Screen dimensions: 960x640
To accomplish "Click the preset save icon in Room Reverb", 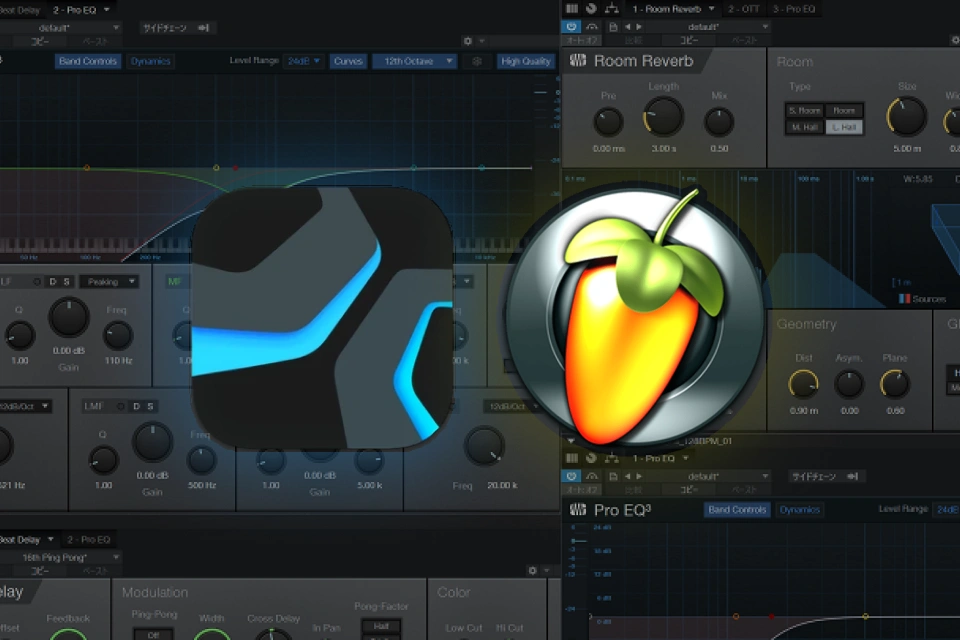I will pos(613,27).
